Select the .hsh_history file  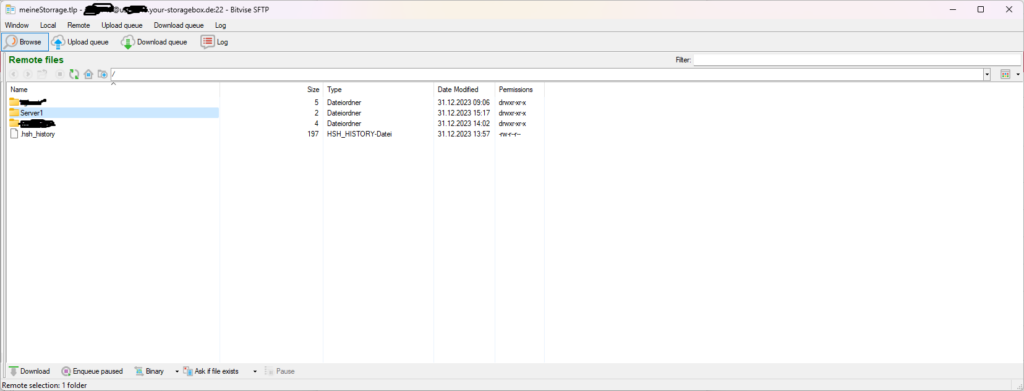[37, 134]
